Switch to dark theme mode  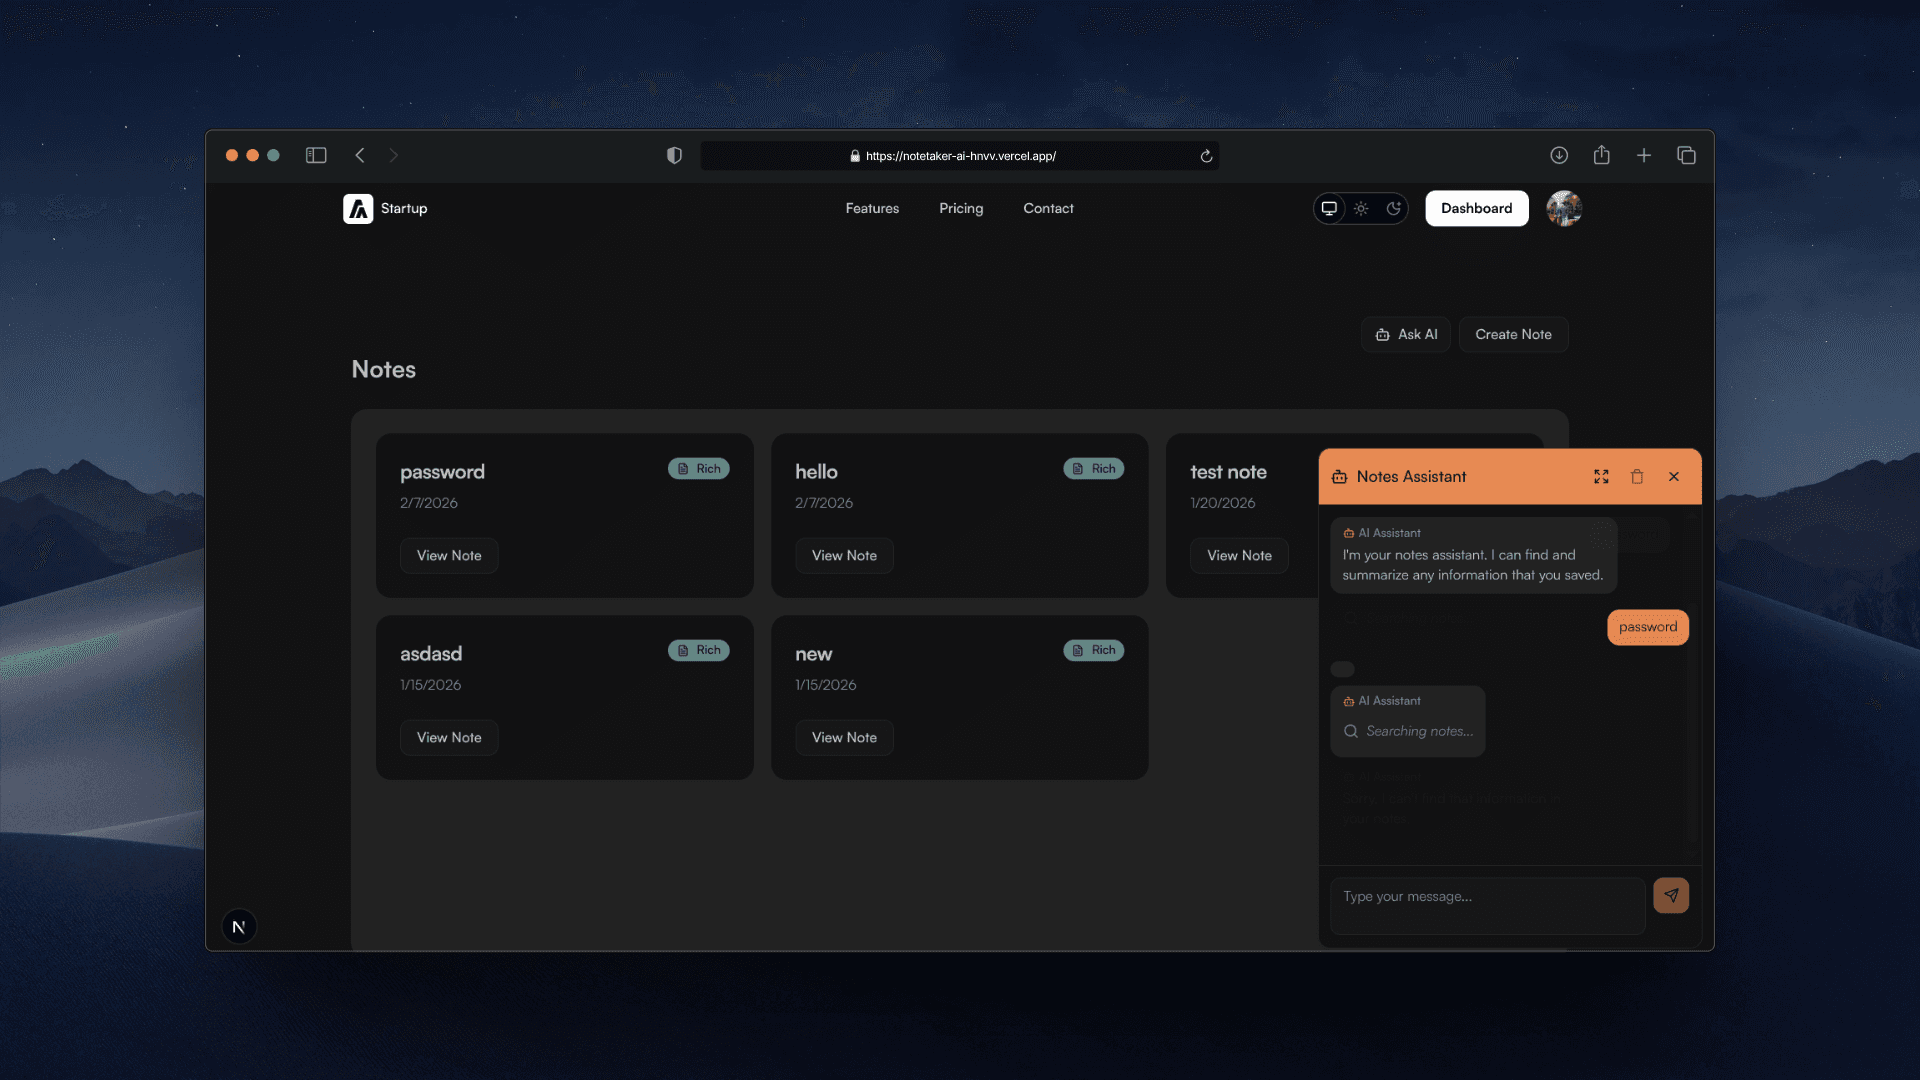1393,209
